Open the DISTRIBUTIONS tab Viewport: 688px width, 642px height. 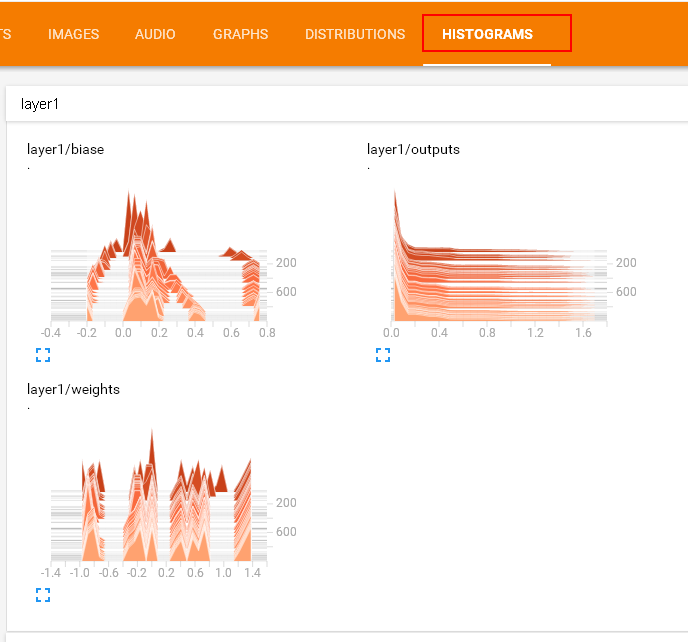coord(355,34)
